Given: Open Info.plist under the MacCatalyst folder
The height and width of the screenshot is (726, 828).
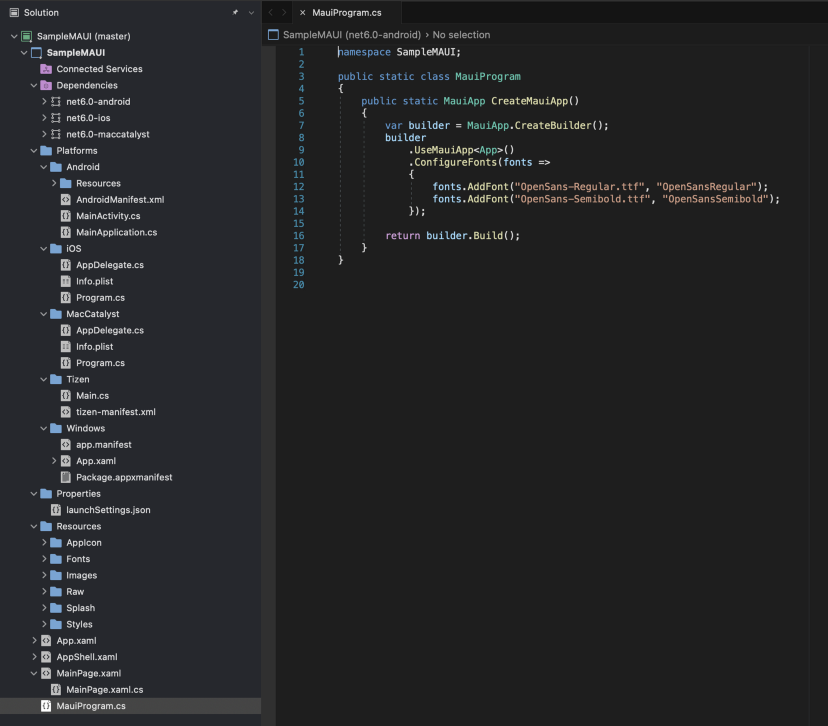Looking at the screenshot, I should click(95, 347).
